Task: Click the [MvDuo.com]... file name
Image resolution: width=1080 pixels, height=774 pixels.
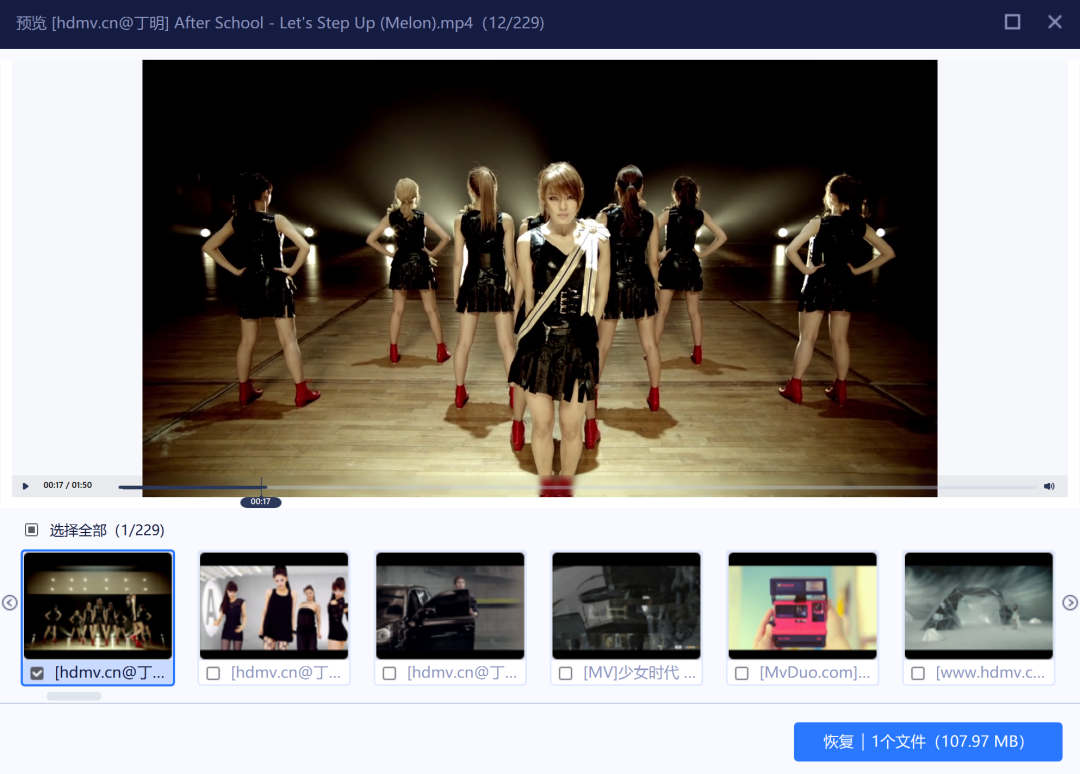Action: 815,673
